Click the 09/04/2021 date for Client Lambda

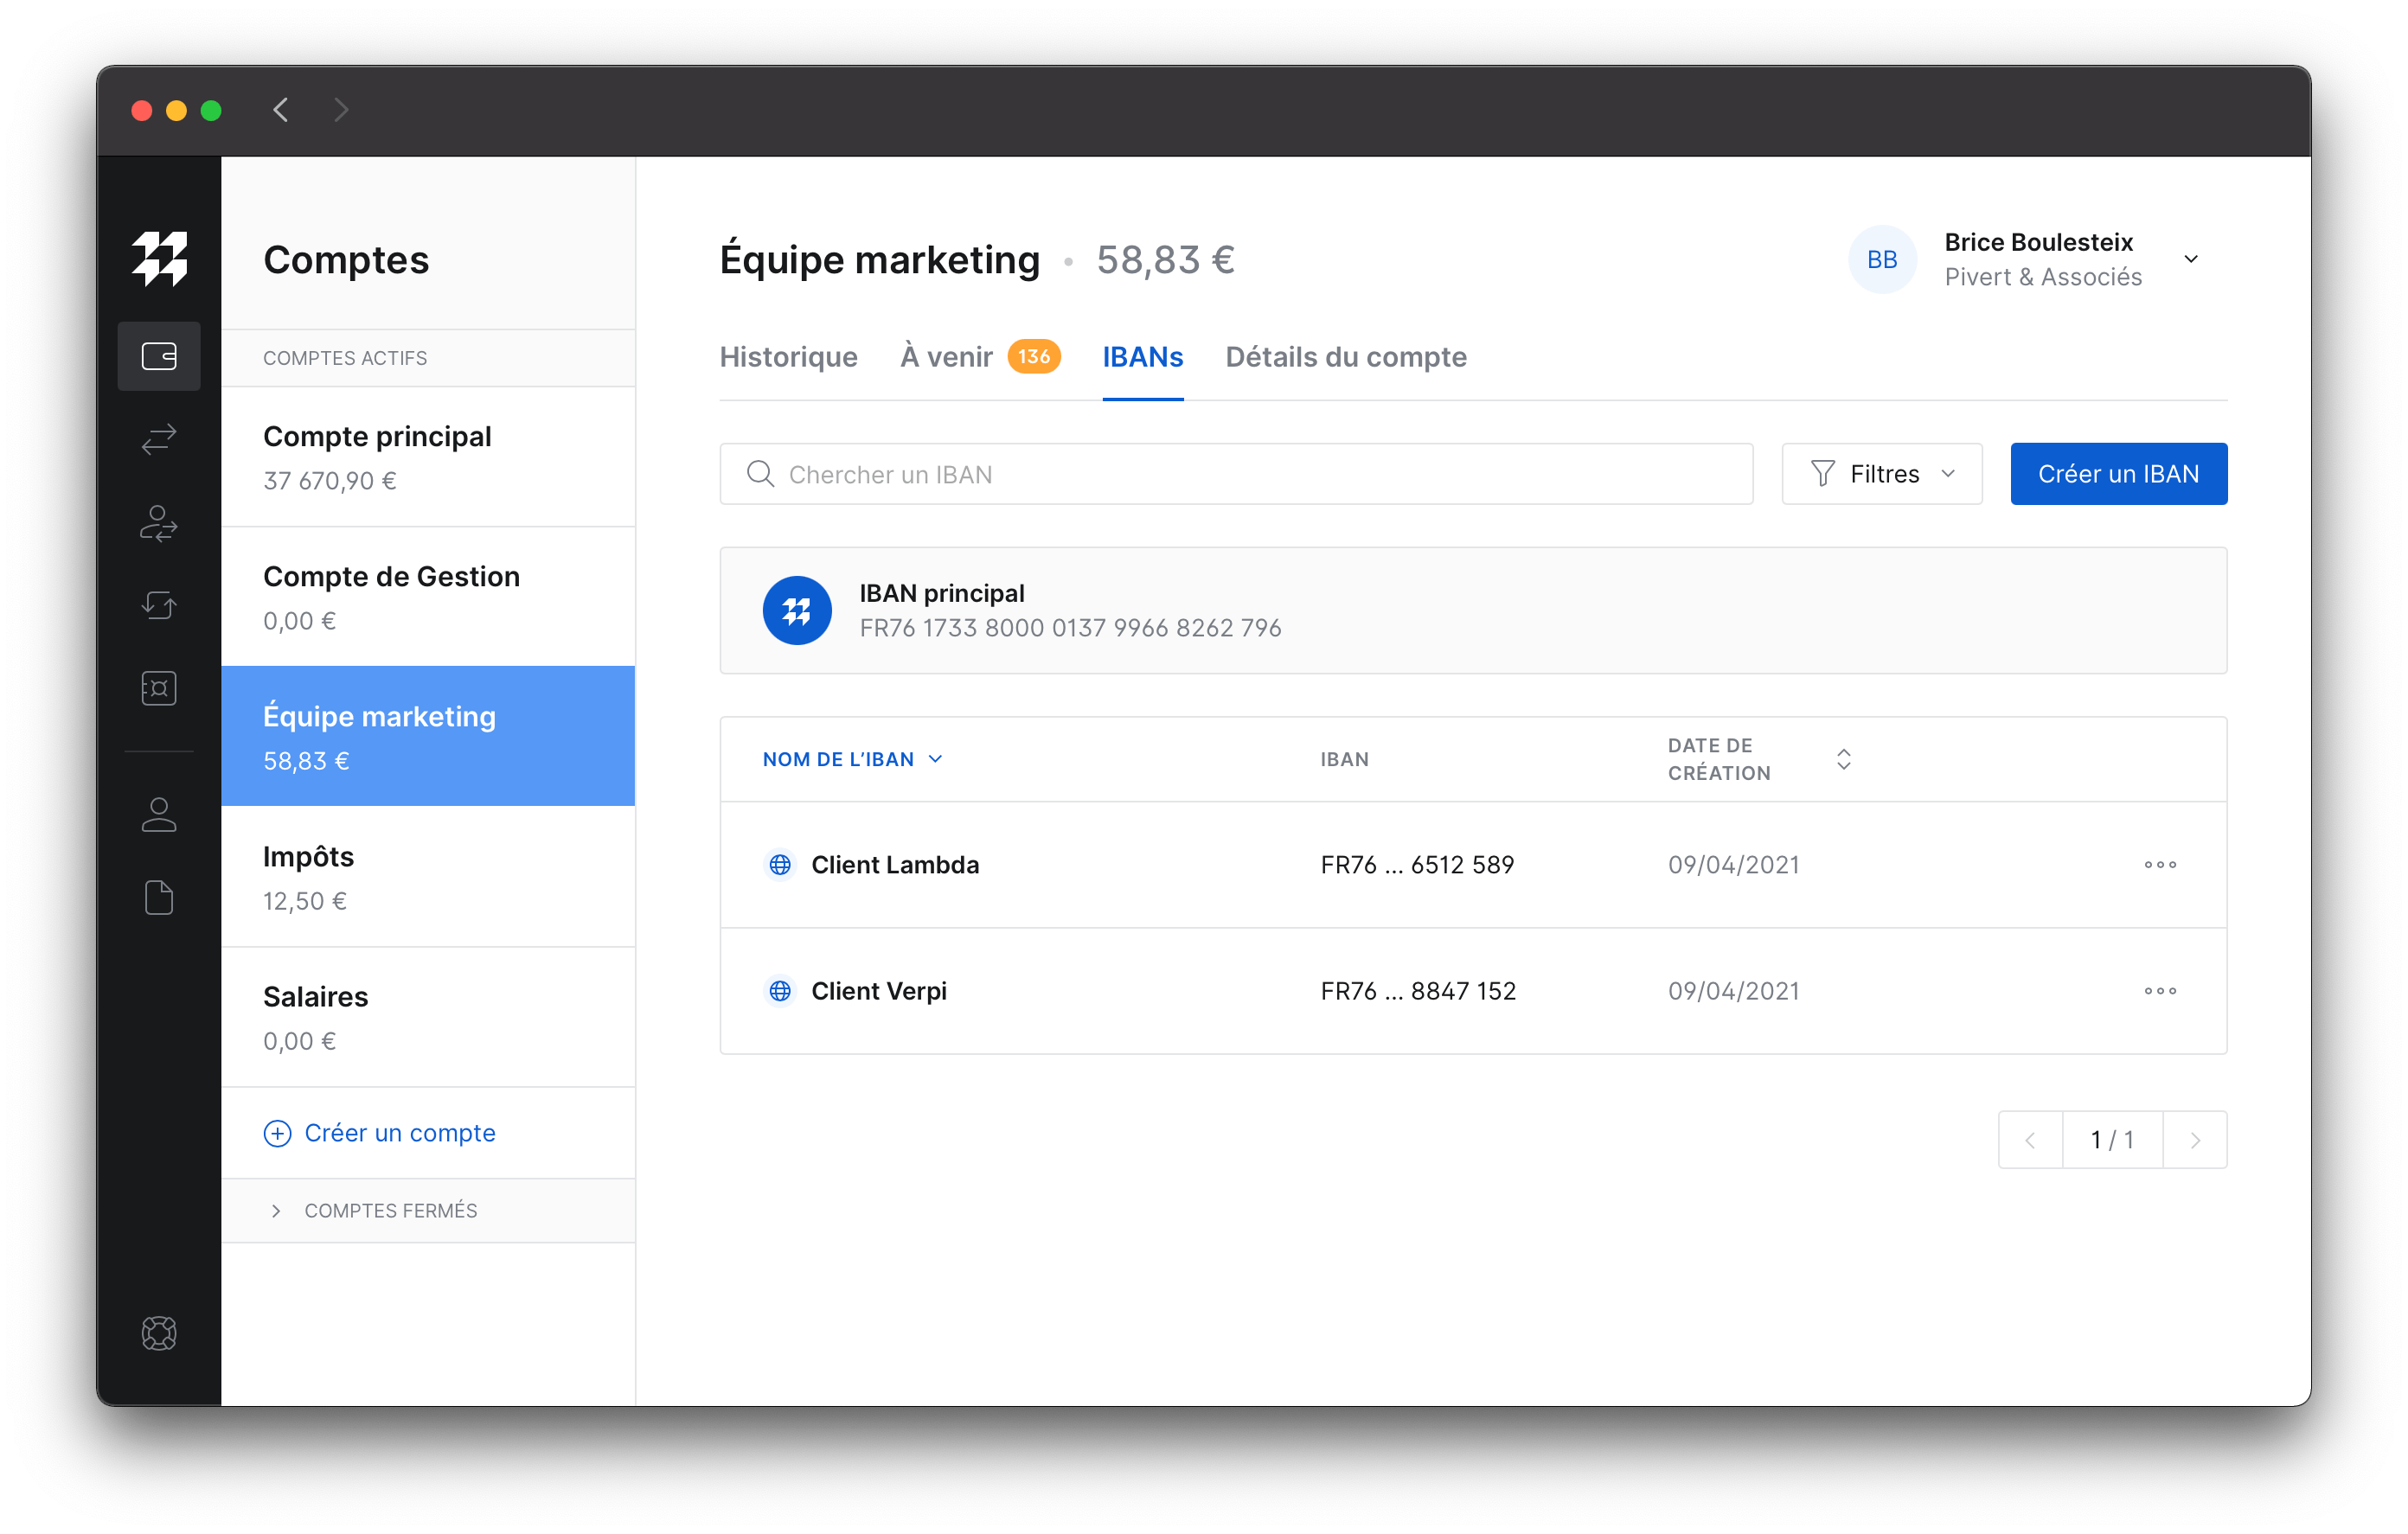pos(1733,864)
